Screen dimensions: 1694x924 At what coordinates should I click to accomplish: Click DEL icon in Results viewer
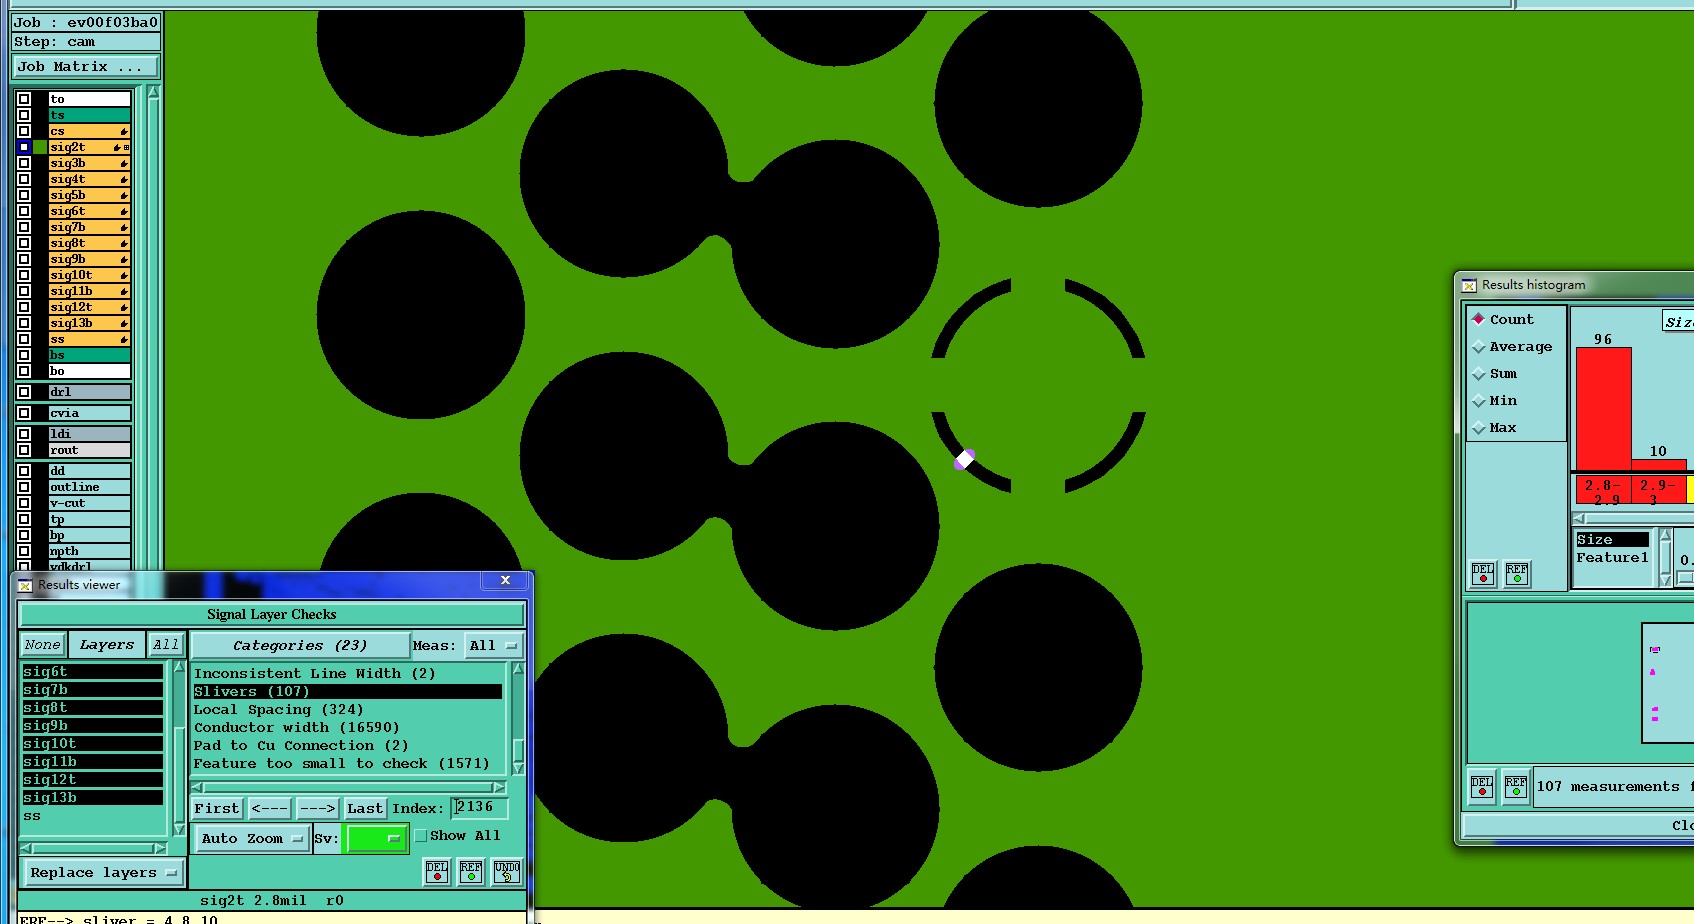click(x=437, y=872)
